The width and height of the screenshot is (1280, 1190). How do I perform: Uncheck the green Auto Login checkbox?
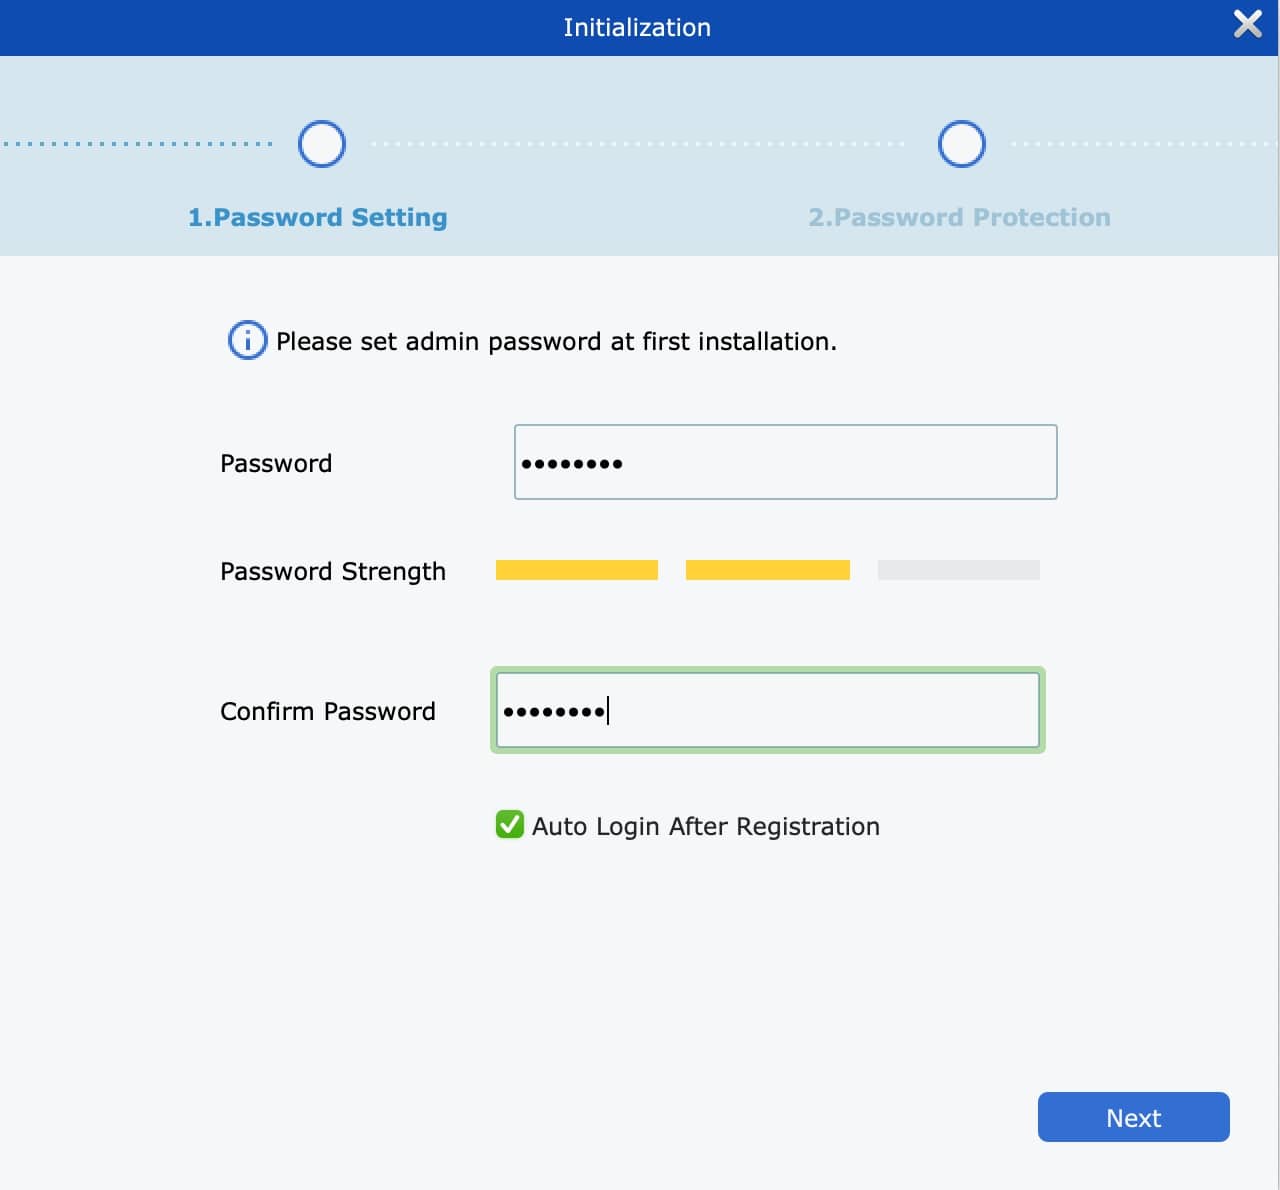[x=510, y=825]
